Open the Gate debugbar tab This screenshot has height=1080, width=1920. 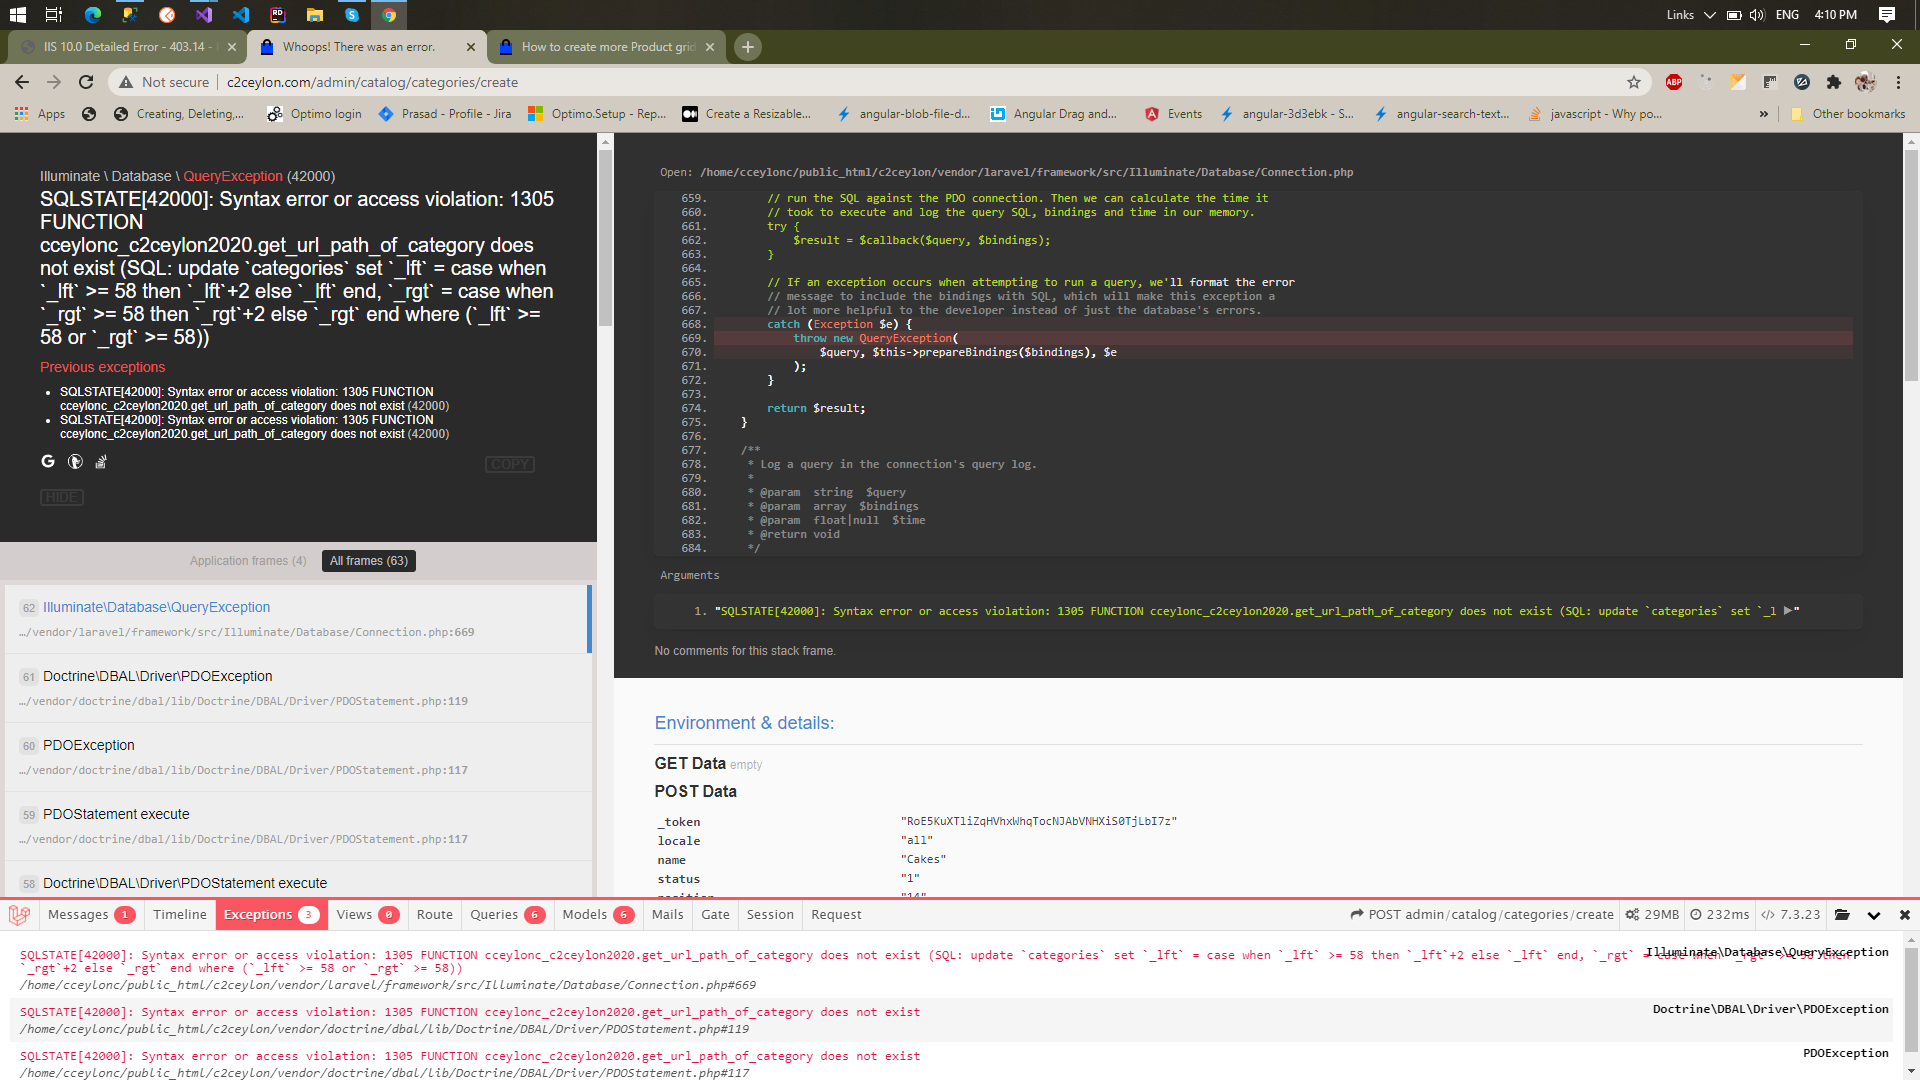716,915
